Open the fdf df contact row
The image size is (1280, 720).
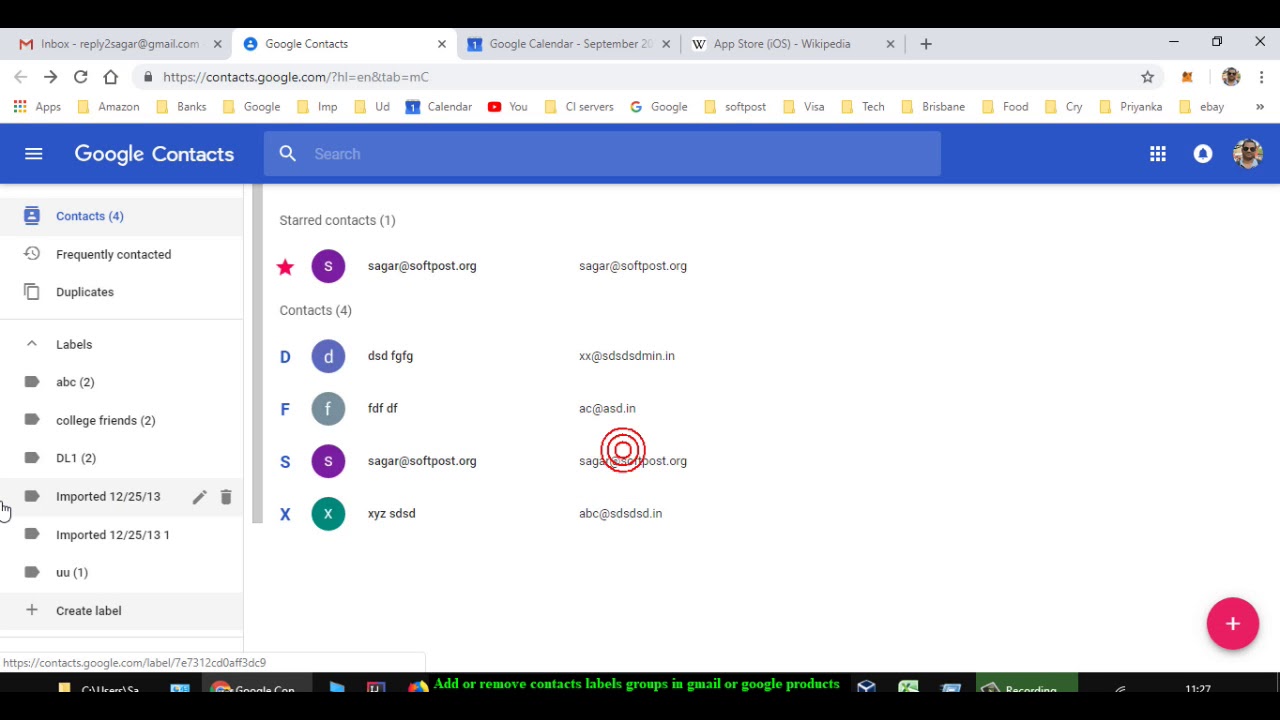[762, 409]
